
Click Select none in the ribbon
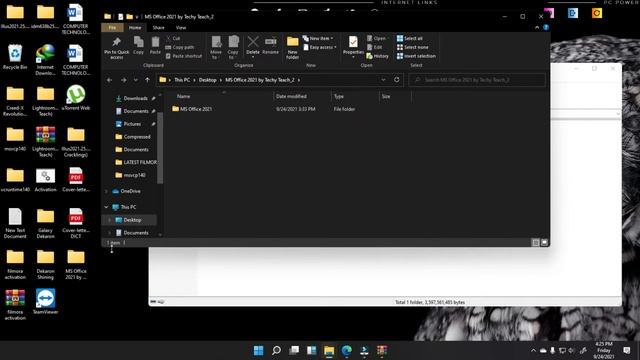[412, 47]
